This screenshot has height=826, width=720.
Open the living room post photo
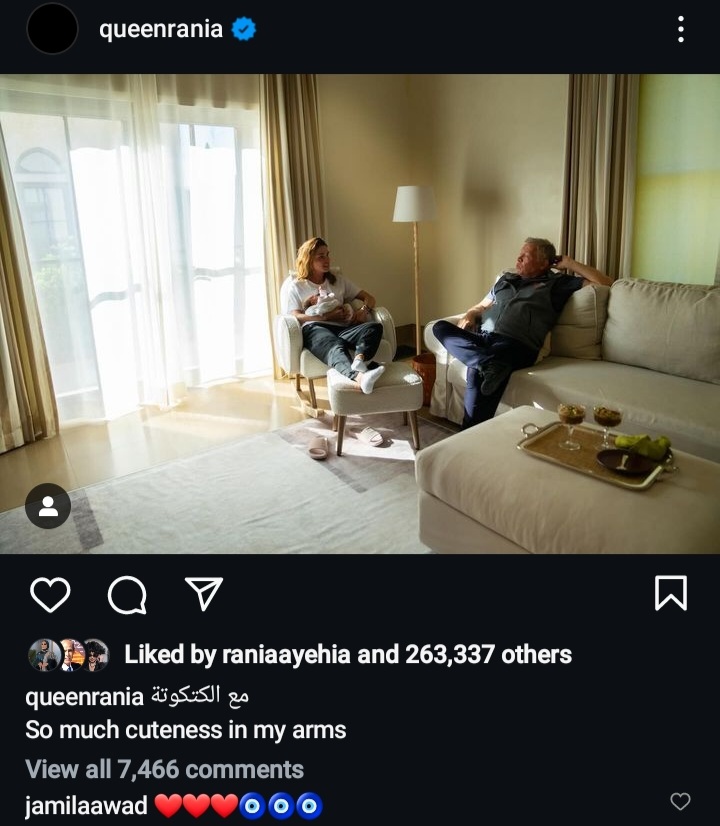pyautogui.click(x=360, y=314)
